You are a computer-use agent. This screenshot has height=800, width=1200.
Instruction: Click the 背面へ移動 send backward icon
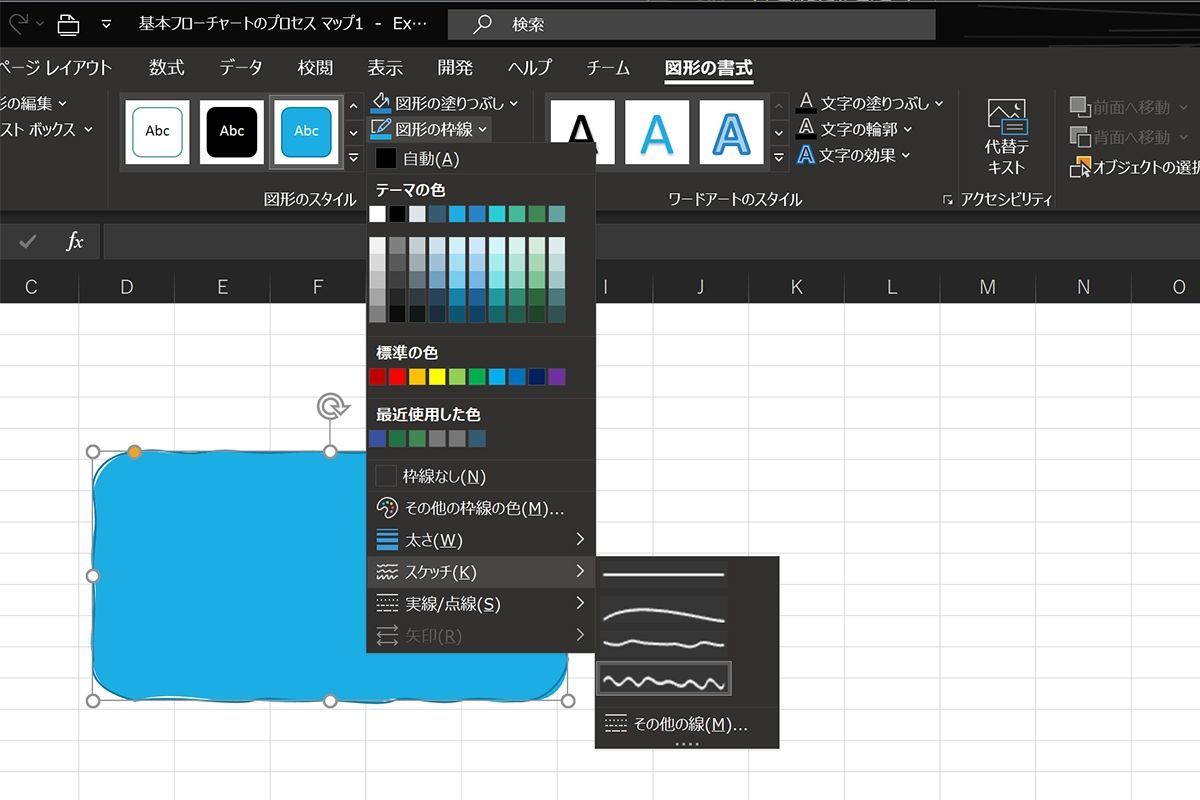[x=1079, y=137]
